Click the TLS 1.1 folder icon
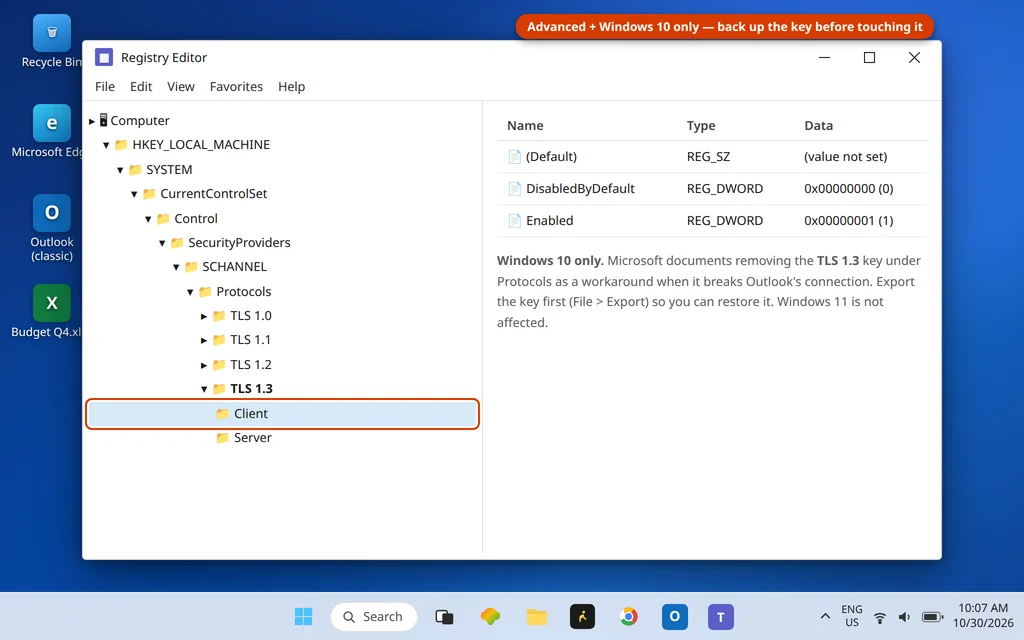This screenshot has height=640, width=1024. pyautogui.click(x=219, y=340)
